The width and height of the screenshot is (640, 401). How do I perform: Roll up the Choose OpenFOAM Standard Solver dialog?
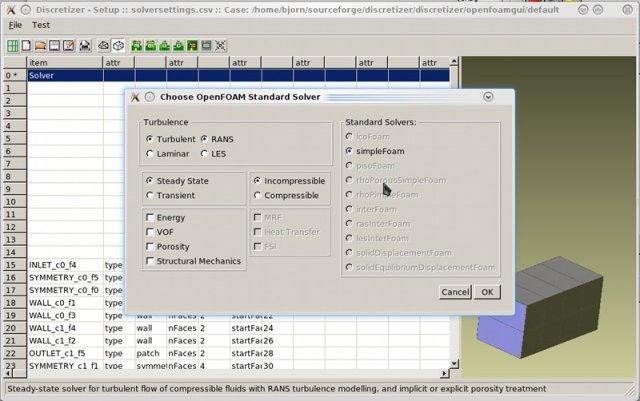tap(488, 97)
